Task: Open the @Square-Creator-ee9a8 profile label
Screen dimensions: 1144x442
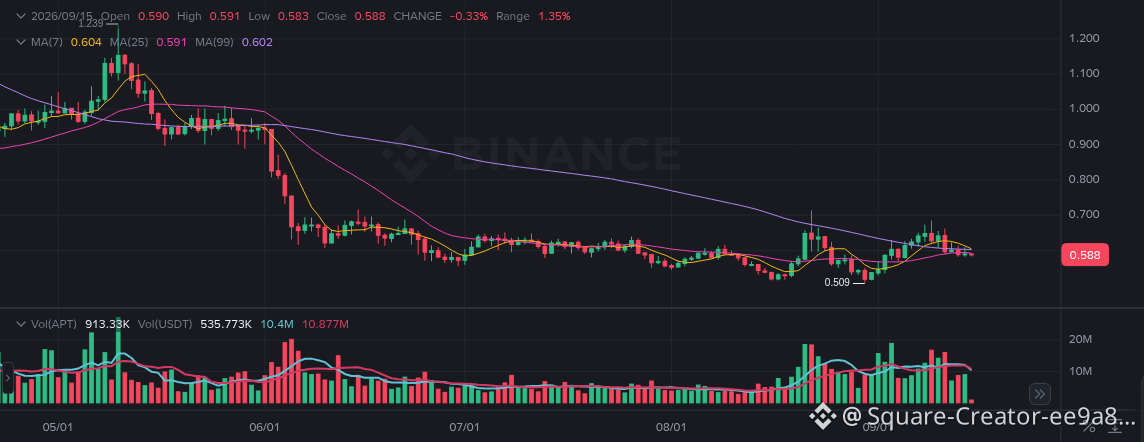Action: [x=974, y=417]
